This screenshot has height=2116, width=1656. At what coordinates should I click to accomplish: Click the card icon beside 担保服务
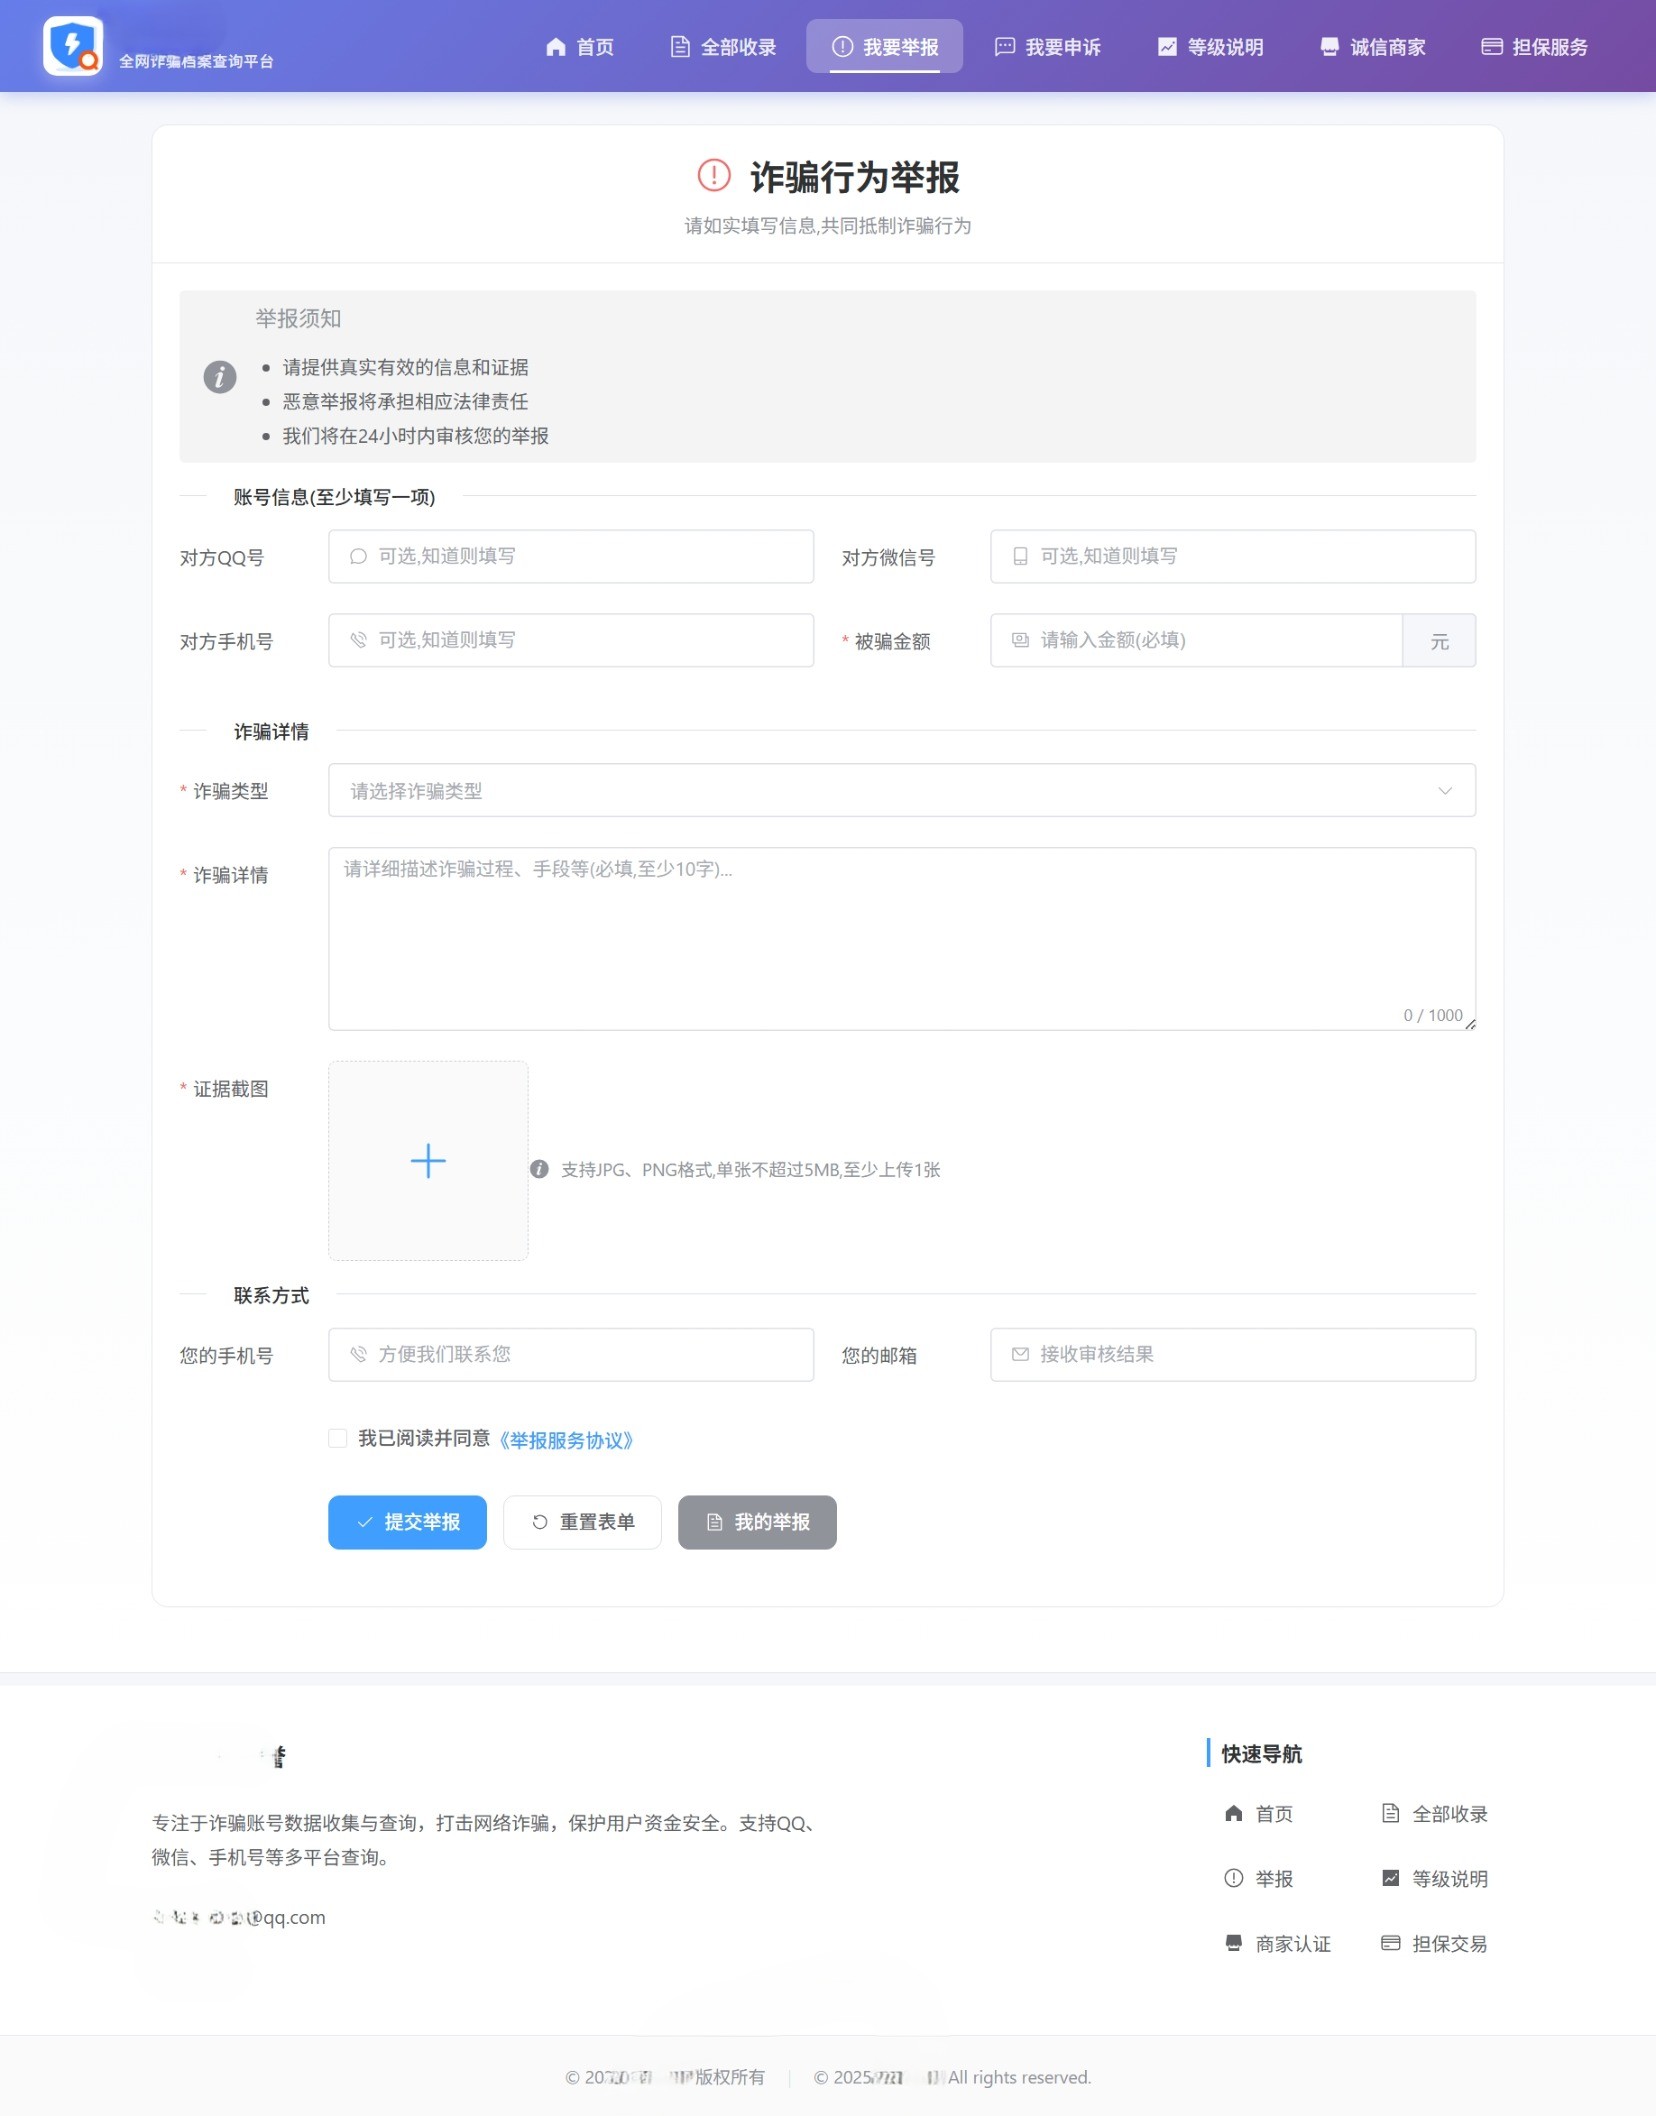(1491, 45)
